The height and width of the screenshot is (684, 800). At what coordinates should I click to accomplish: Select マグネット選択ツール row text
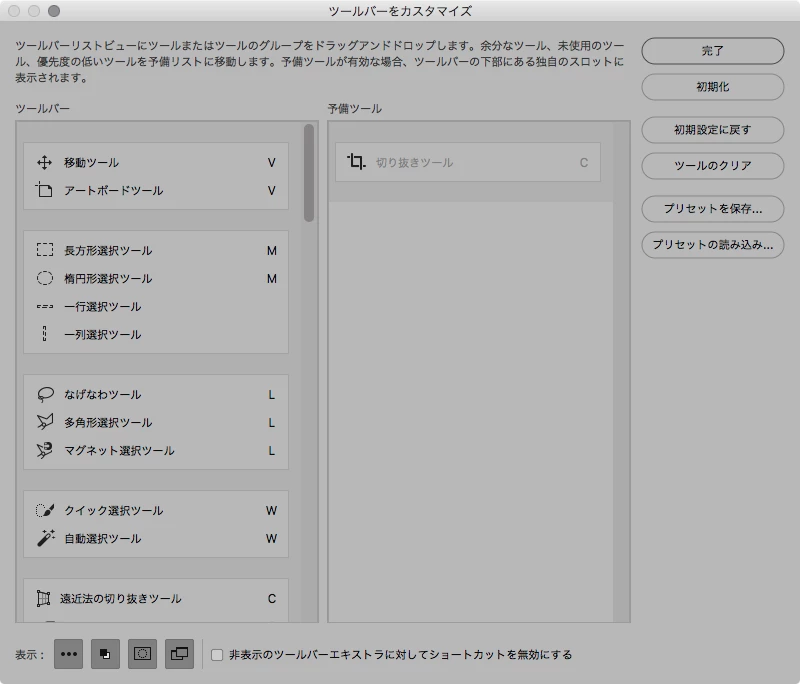[x=119, y=451]
